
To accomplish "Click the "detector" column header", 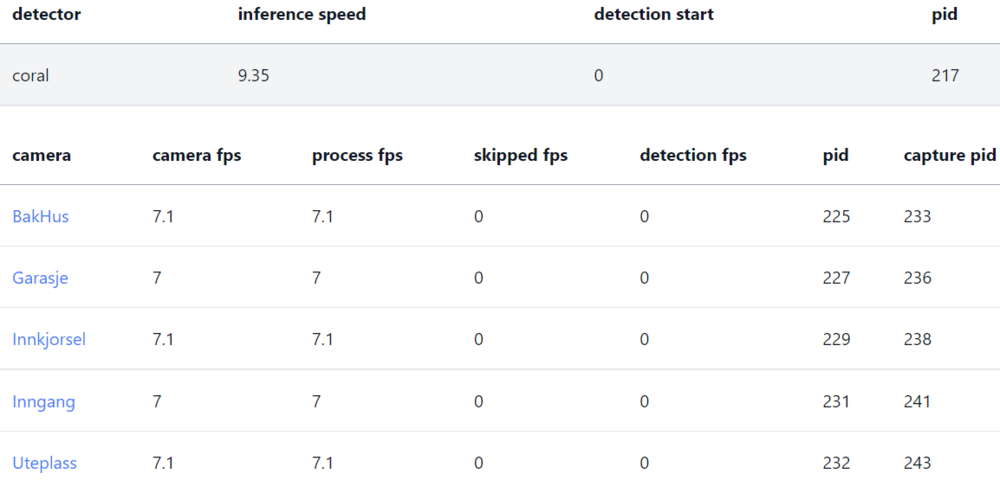I will [46, 15].
